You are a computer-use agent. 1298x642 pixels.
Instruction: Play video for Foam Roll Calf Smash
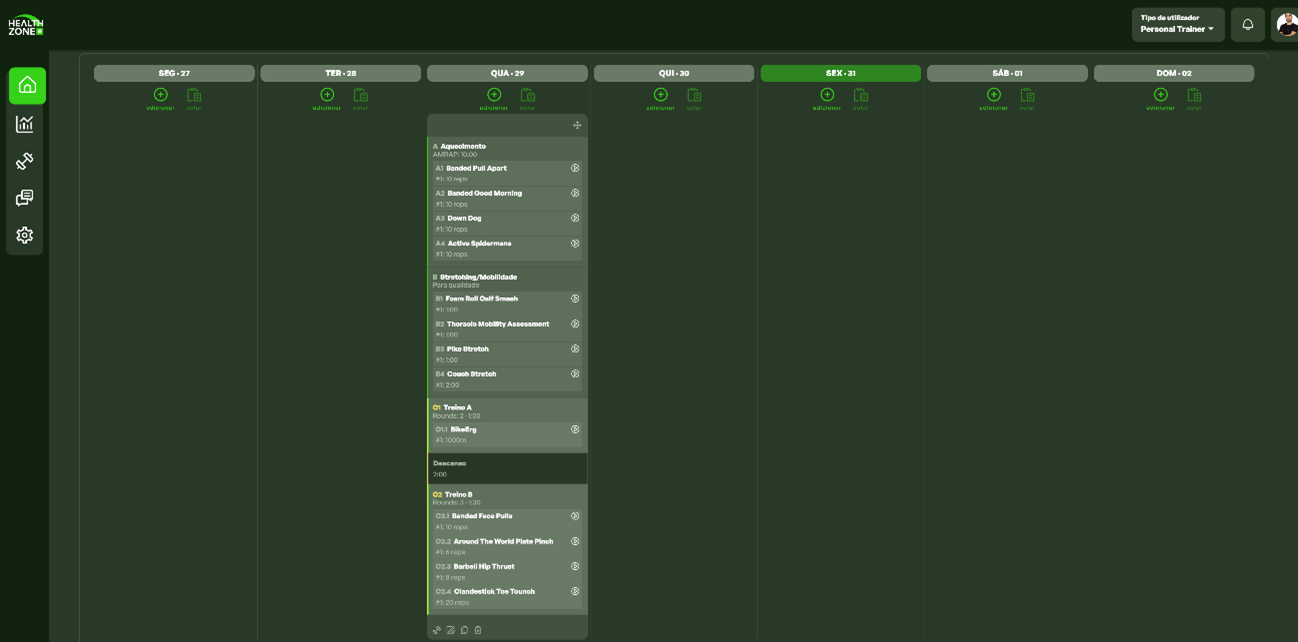point(575,298)
